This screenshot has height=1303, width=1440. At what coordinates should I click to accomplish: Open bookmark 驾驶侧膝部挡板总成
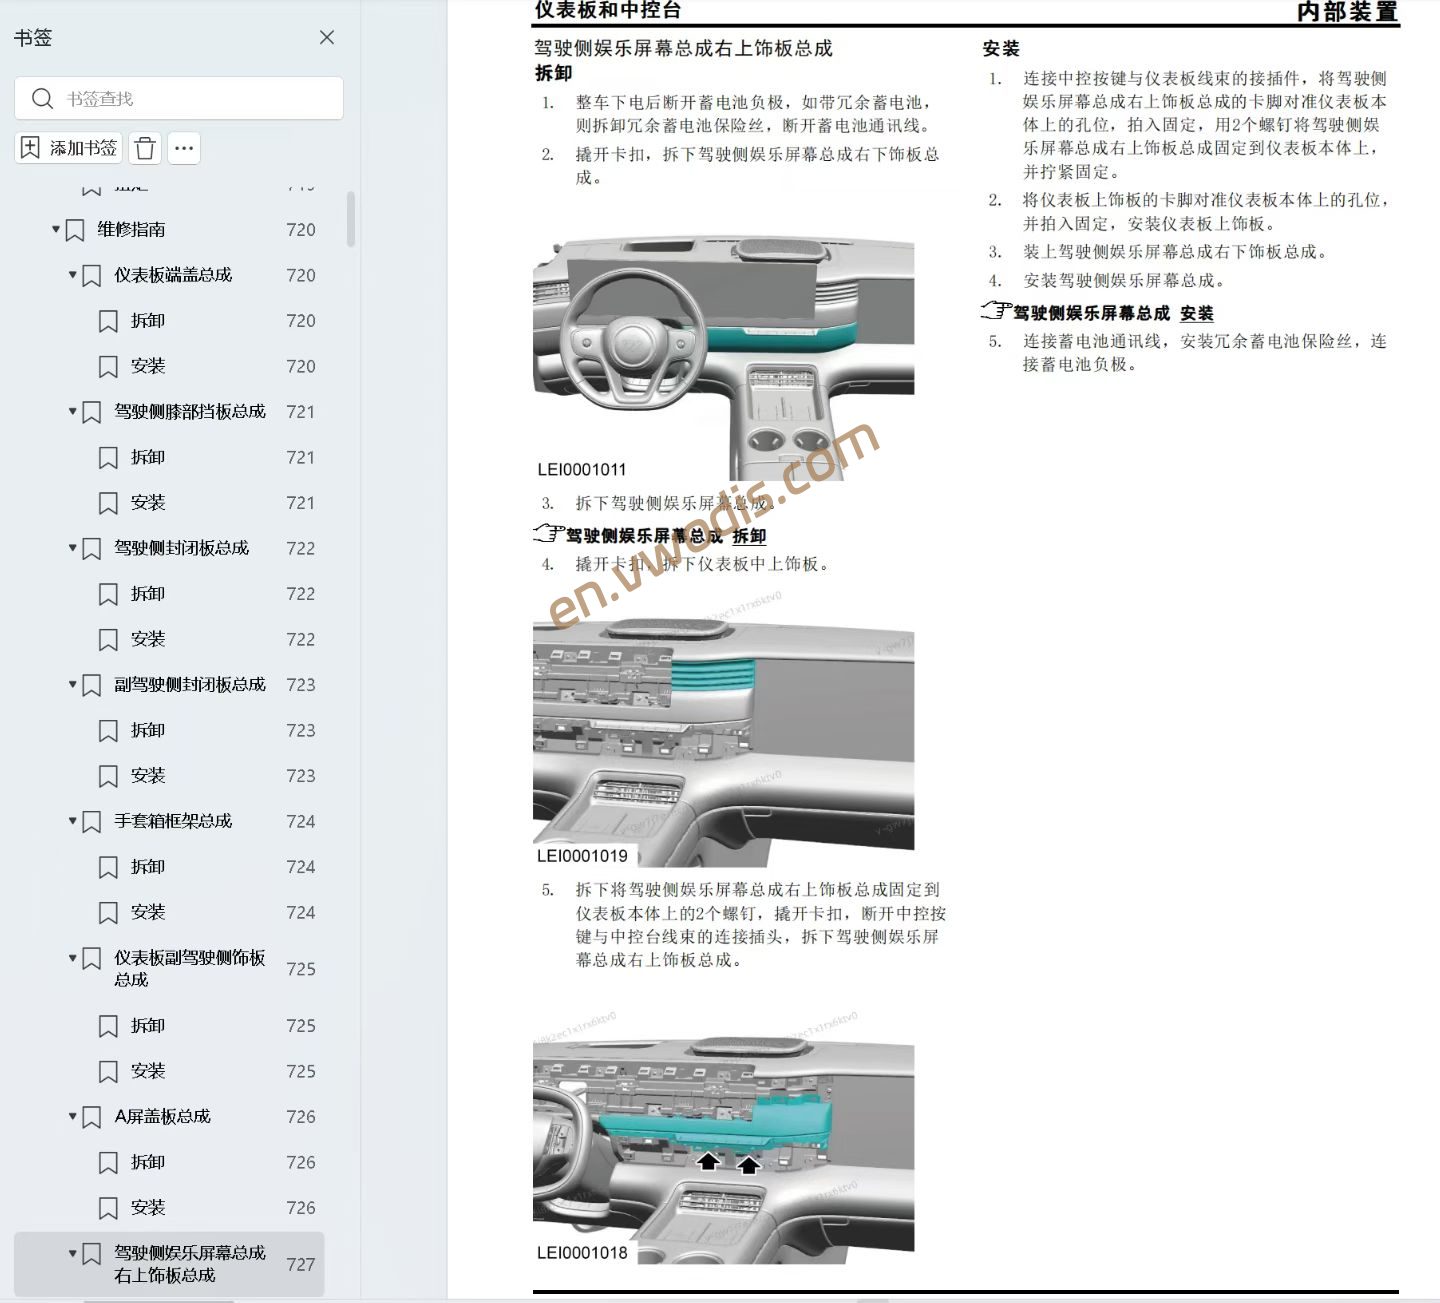click(190, 411)
